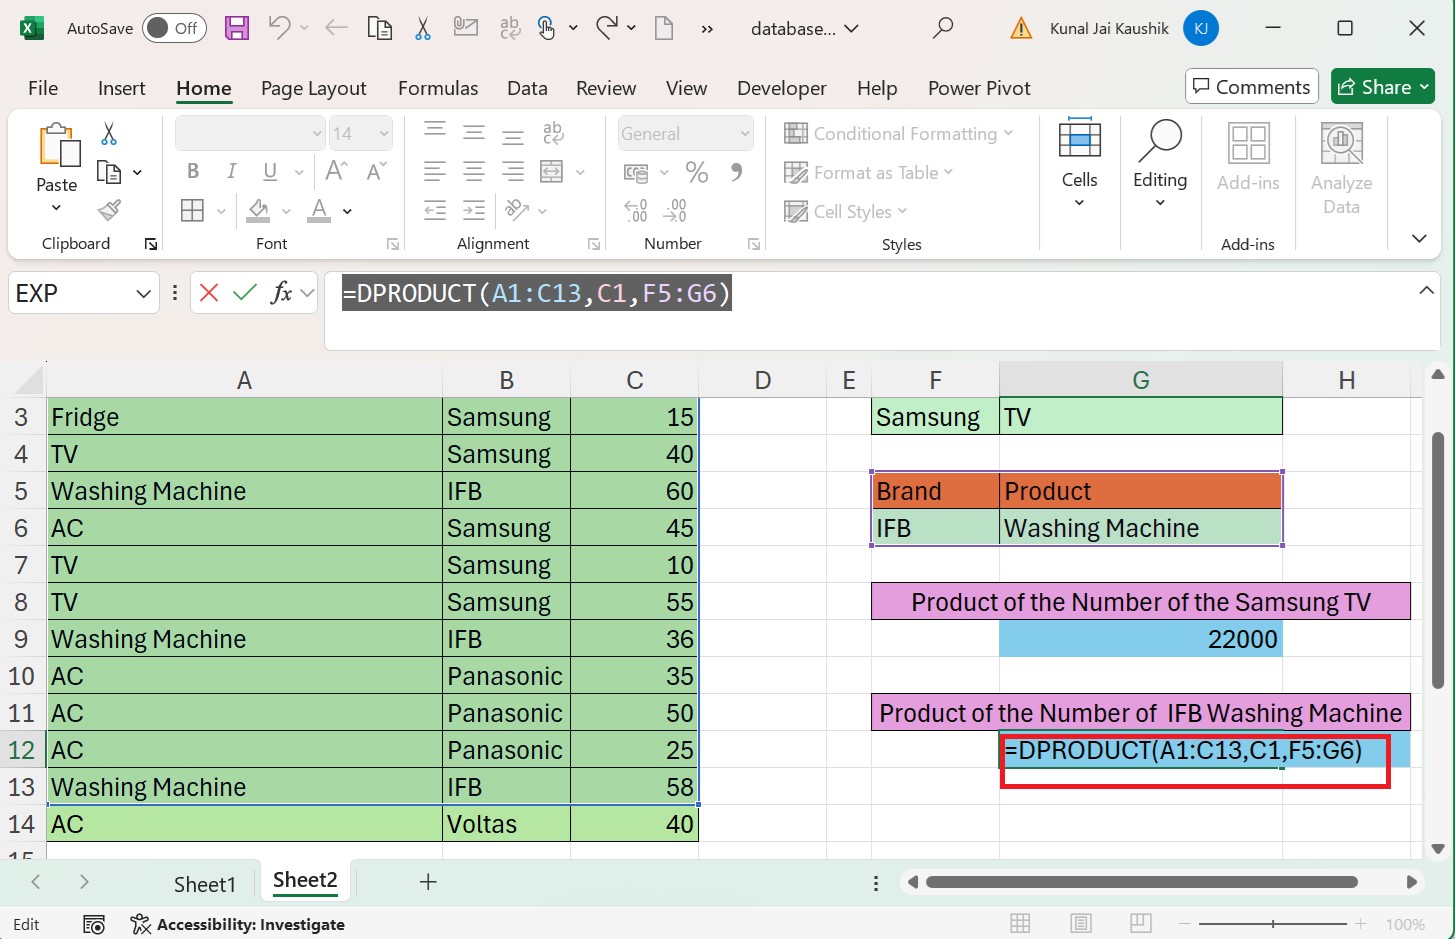Confirm the formula with the green checkmark
The height and width of the screenshot is (939, 1455).
point(243,292)
